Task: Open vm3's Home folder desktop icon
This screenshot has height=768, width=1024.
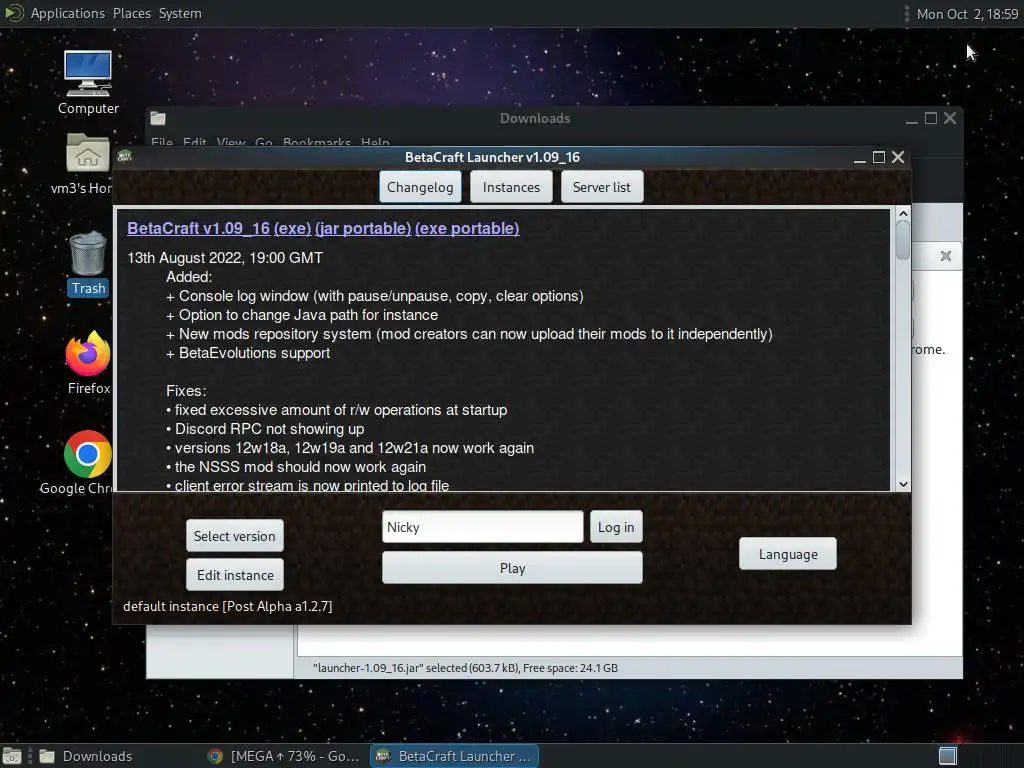Action: tap(88, 163)
